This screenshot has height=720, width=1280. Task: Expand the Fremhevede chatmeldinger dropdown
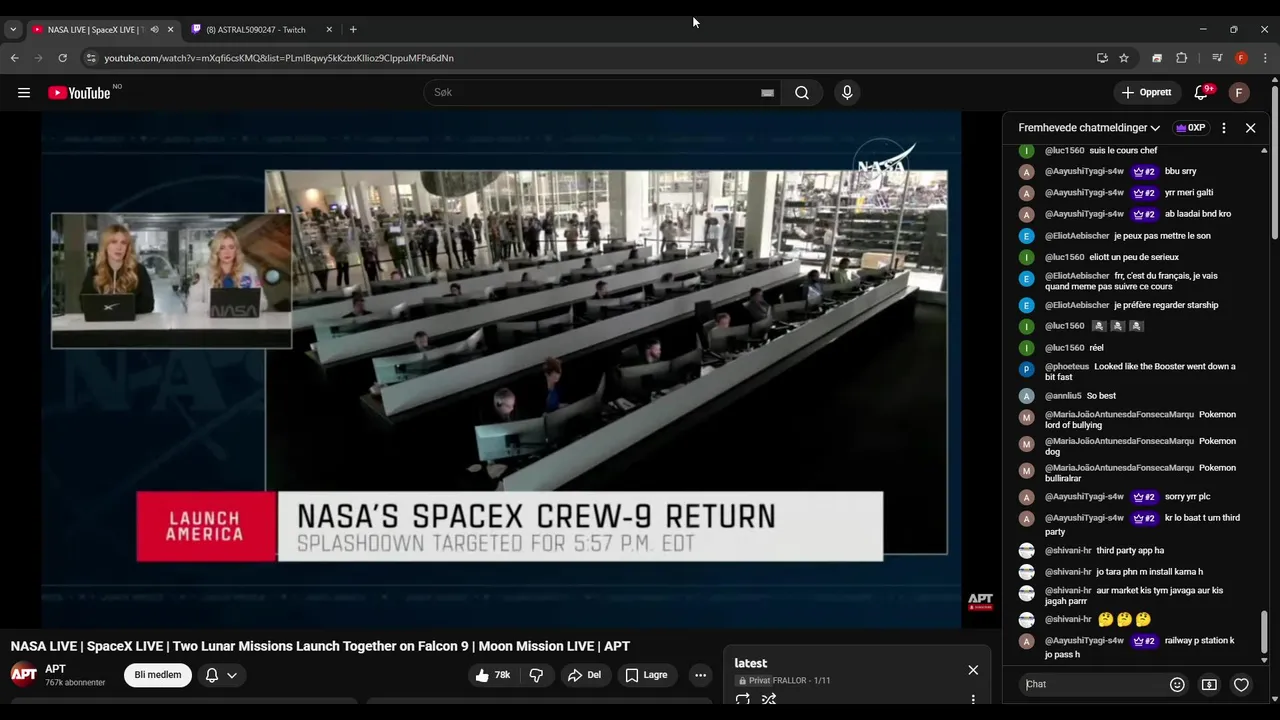pyautogui.click(x=1089, y=128)
